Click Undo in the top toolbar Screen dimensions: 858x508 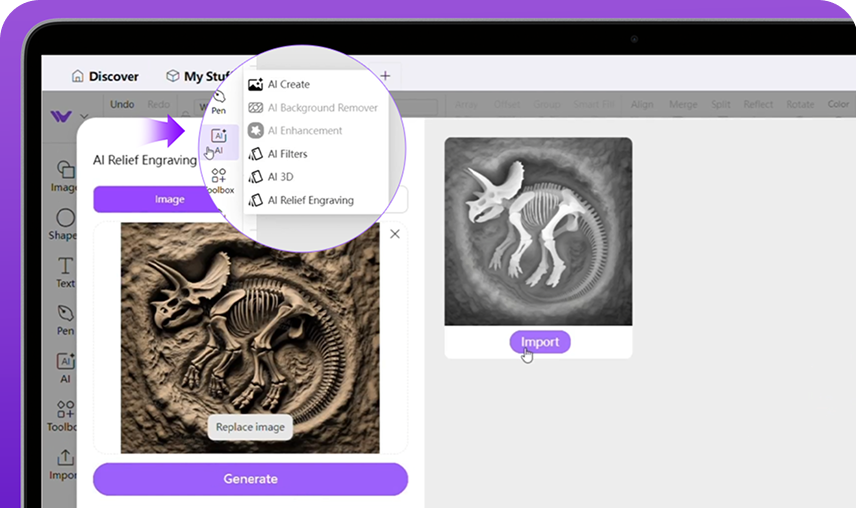click(x=122, y=104)
